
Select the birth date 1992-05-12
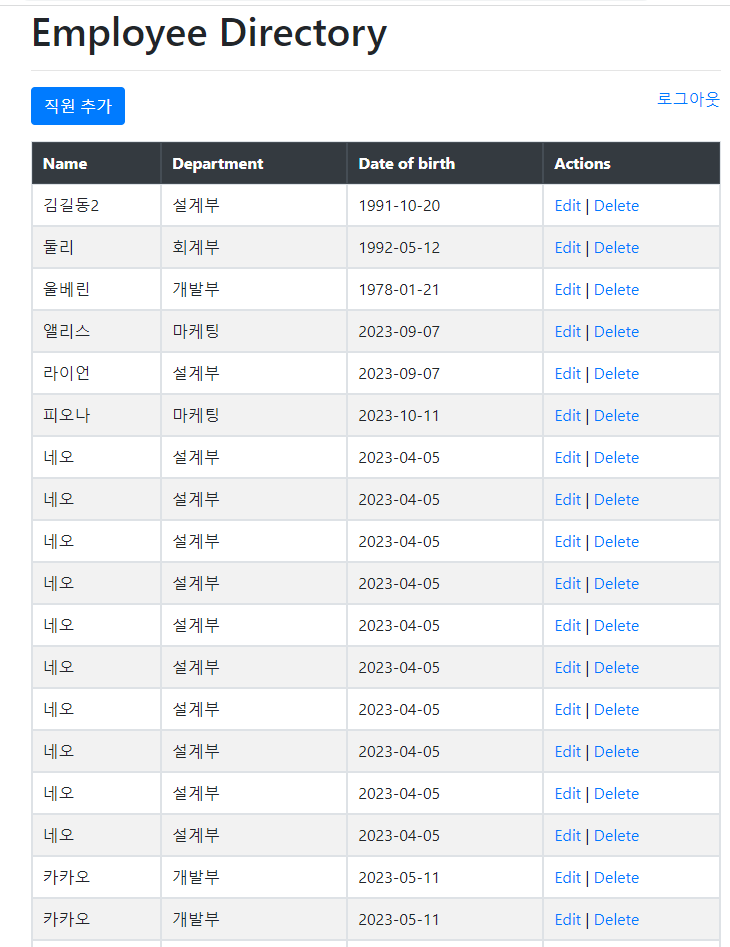click(x=445, y=248)
